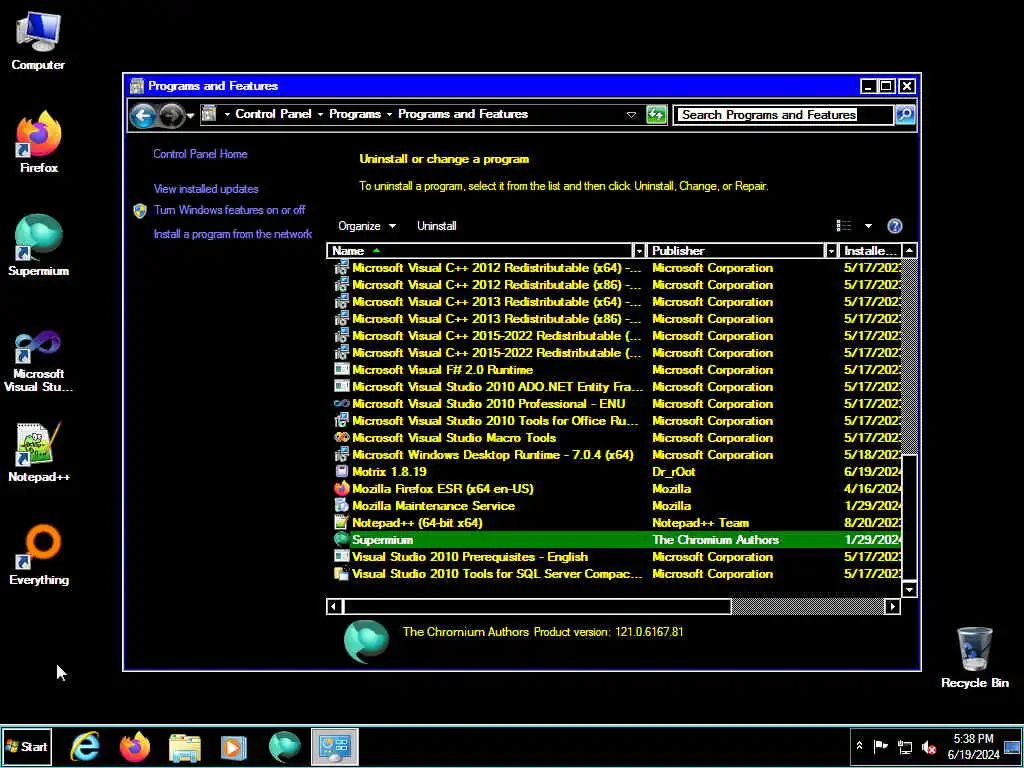Select the Supermium desktop shortcut
Image resolution: width=1024 pixels, height=768 pixels.
click(x=39, y=246)
